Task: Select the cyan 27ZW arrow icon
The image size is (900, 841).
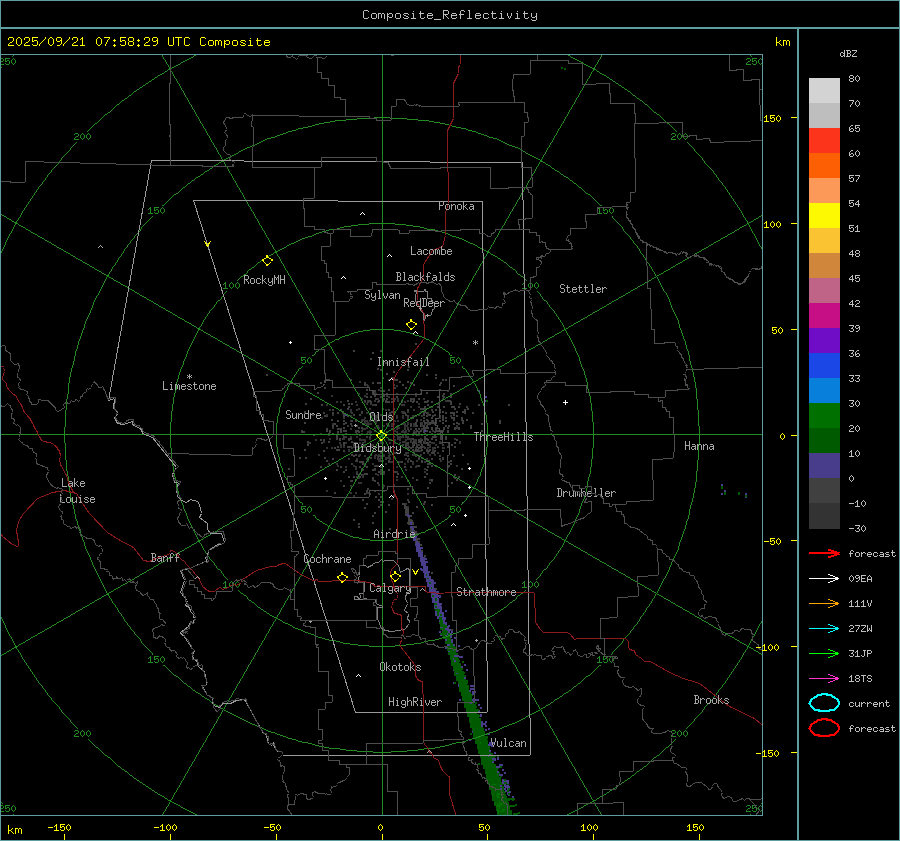Action: click(x=824, y=628)
